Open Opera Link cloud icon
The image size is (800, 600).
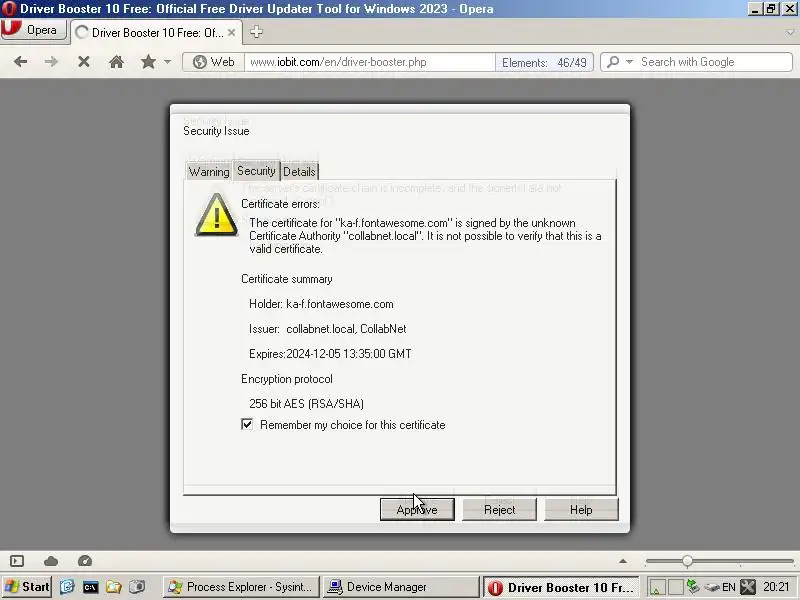pyautogui.click(x=51, y=561)
